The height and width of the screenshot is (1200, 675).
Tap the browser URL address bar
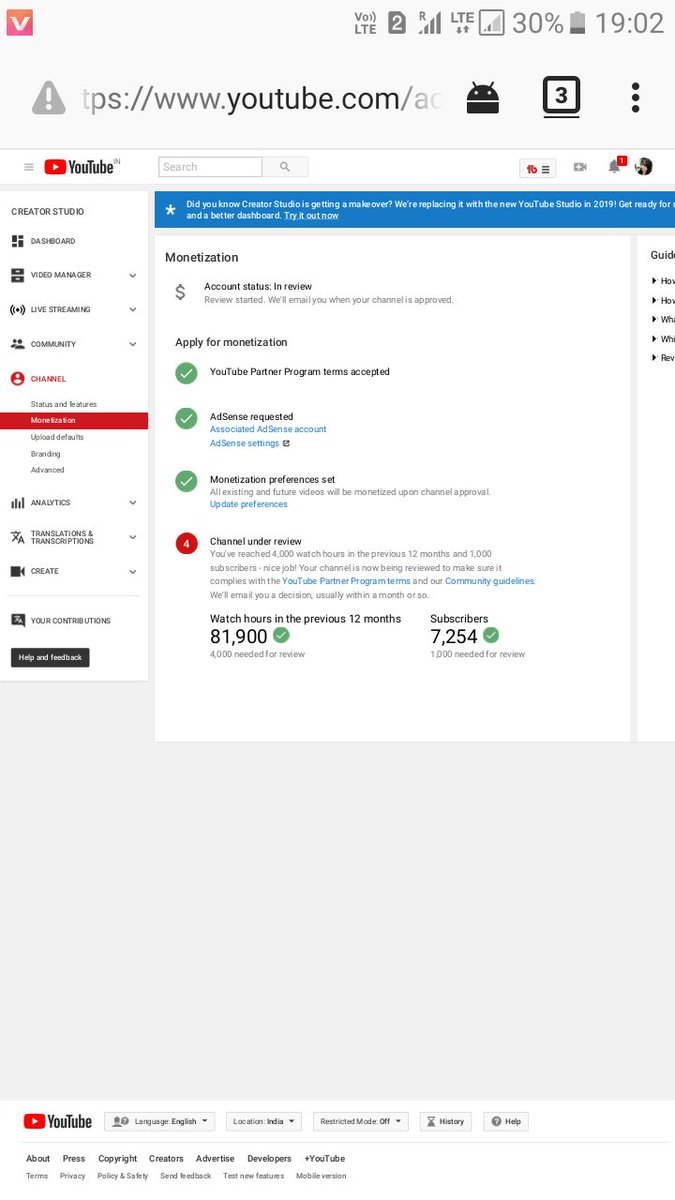coord(262,99)
